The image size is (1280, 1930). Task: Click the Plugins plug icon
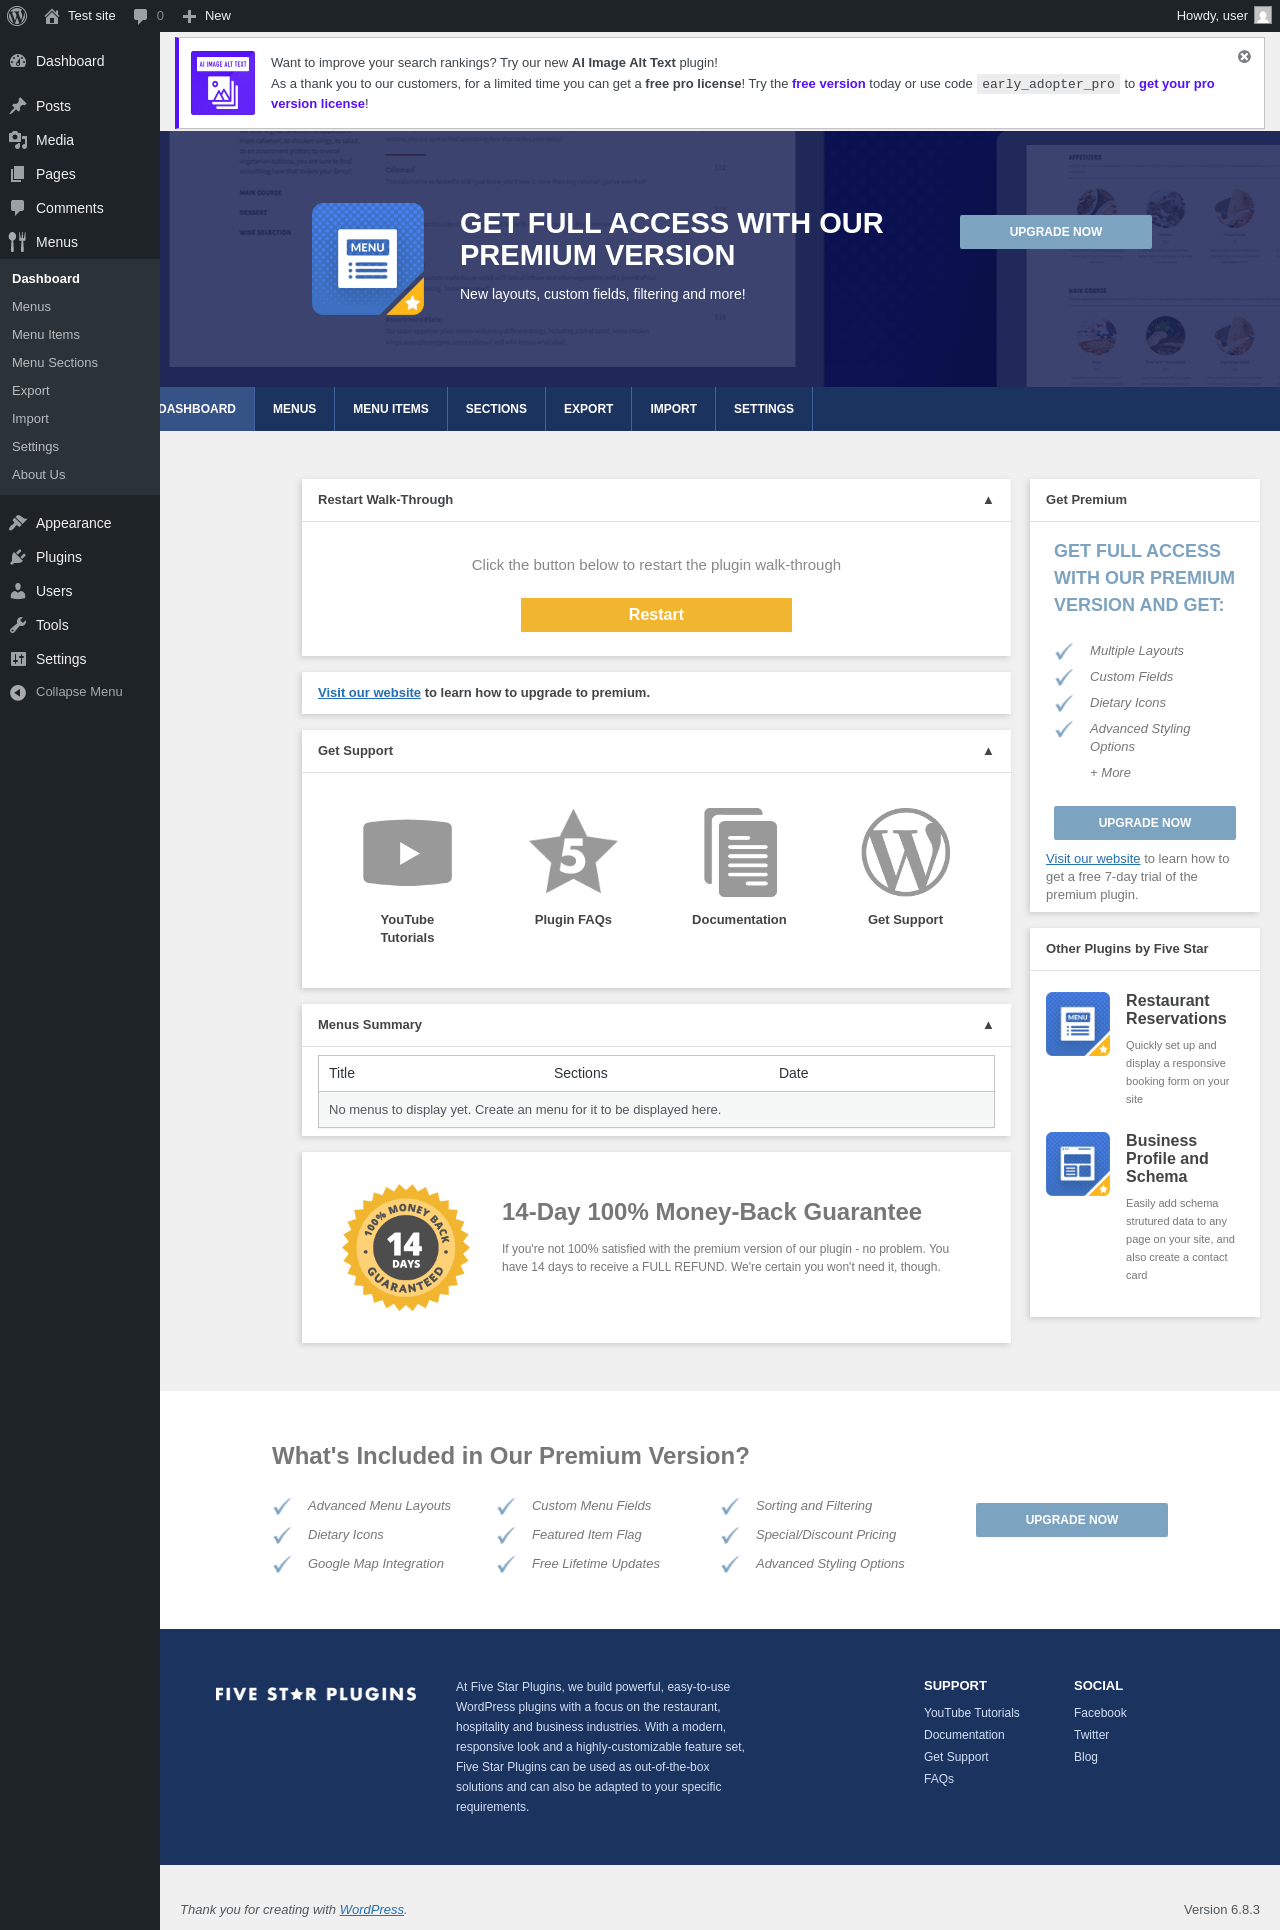(18, 557)
